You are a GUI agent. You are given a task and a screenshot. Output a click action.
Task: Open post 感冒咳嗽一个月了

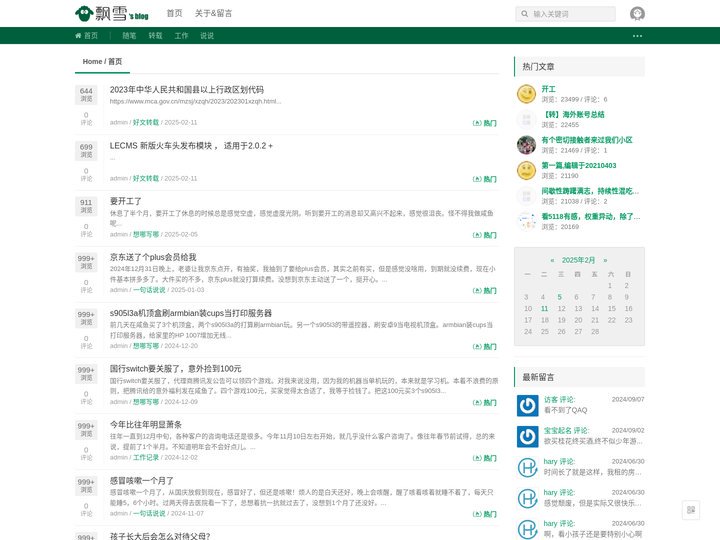[x=141, y=481]
